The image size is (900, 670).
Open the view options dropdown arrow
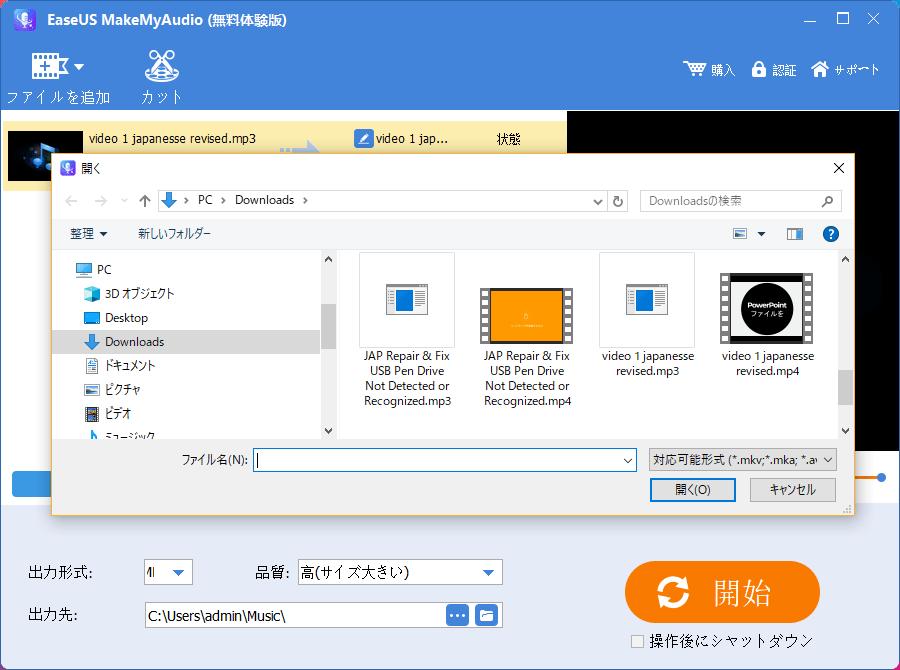[x=761, y=234]
